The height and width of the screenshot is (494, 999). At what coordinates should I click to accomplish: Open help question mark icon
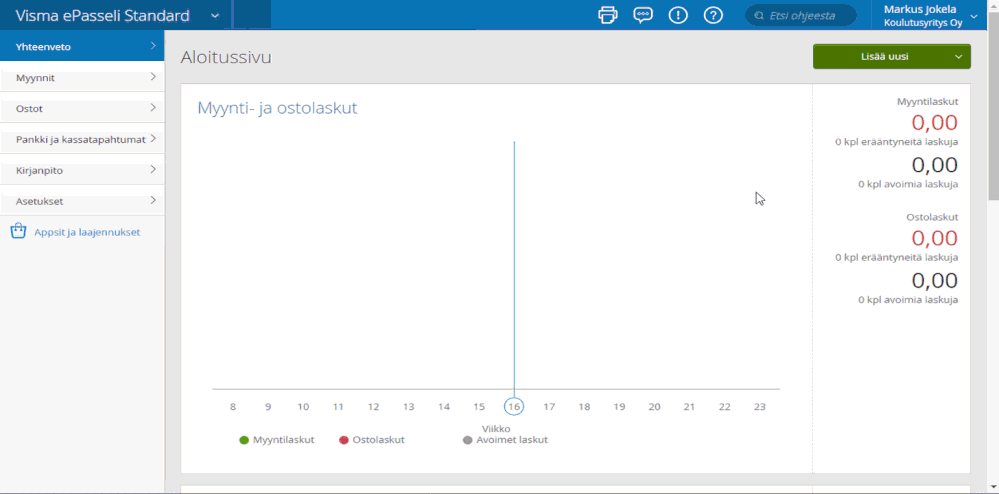(x=713, y=15)
